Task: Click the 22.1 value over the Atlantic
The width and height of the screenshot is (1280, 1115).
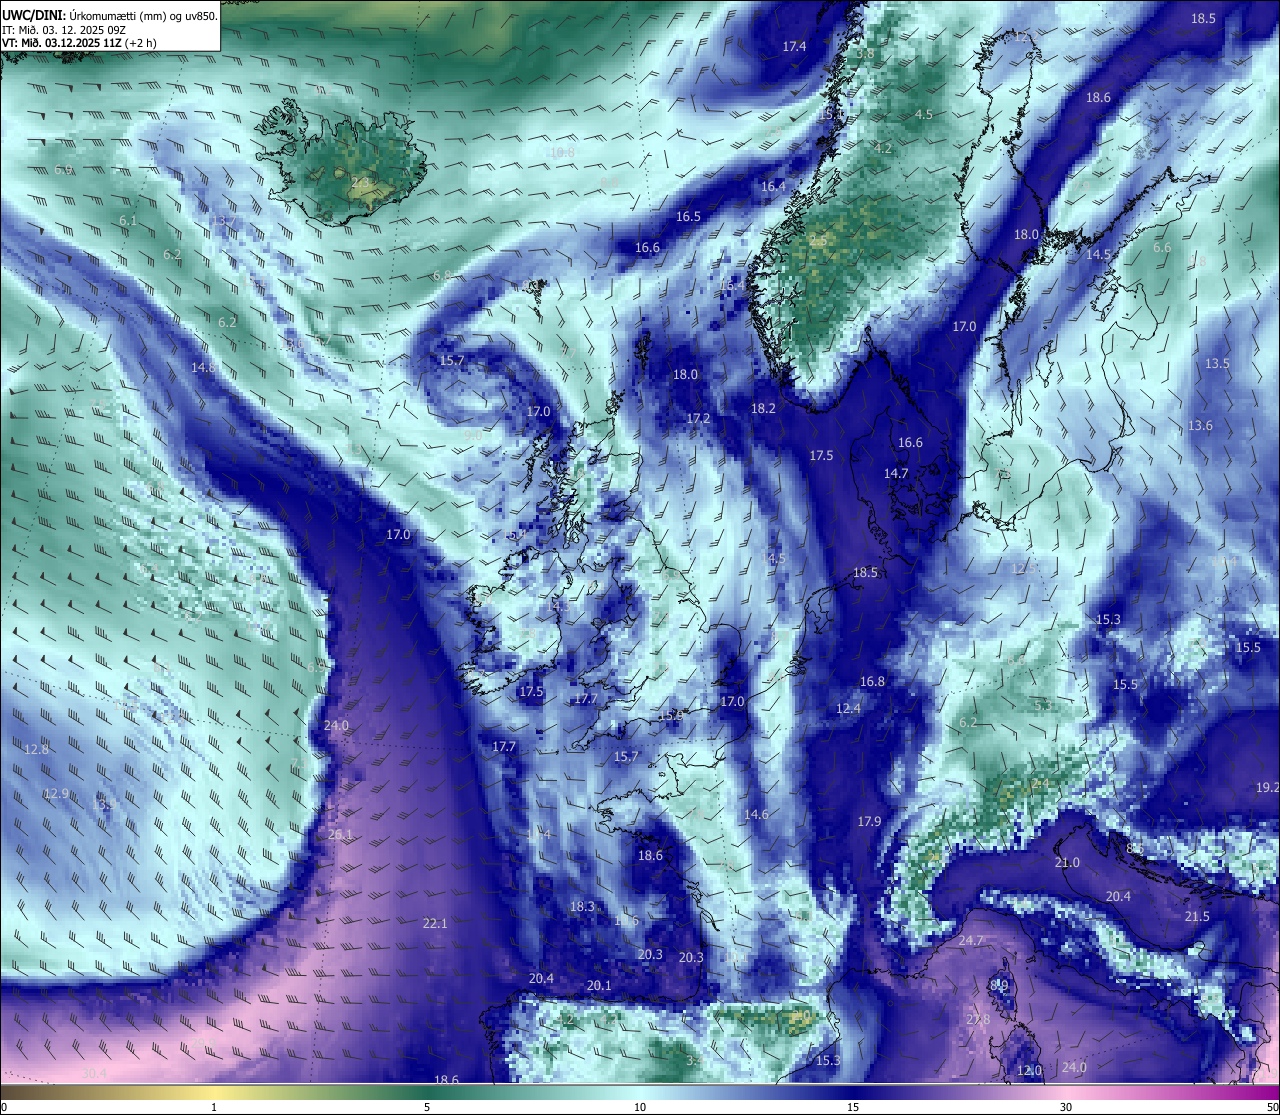Action: tap(435, 923)
